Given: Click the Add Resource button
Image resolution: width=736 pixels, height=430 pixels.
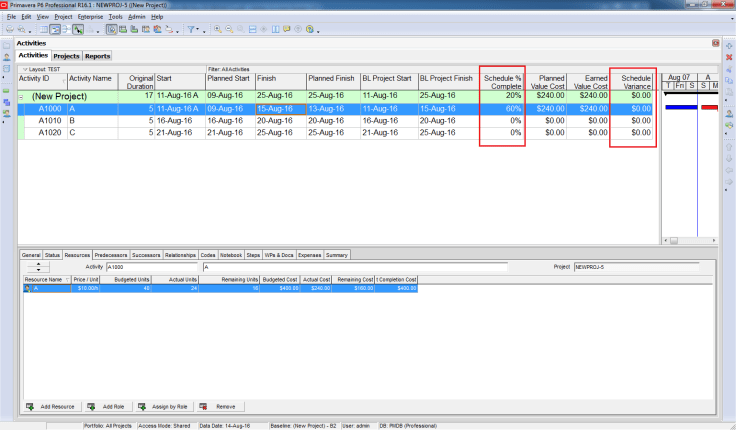Looking at the screenshot, I should (x=52, y=407).
